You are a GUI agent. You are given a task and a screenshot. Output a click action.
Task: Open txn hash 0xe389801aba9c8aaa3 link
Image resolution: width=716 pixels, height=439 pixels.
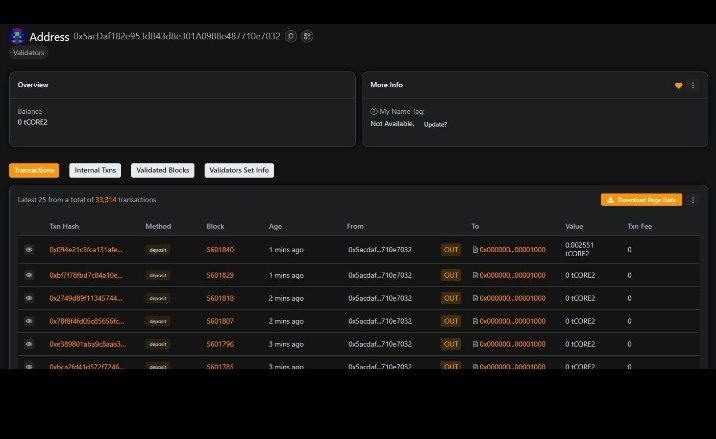coord(88,344)
